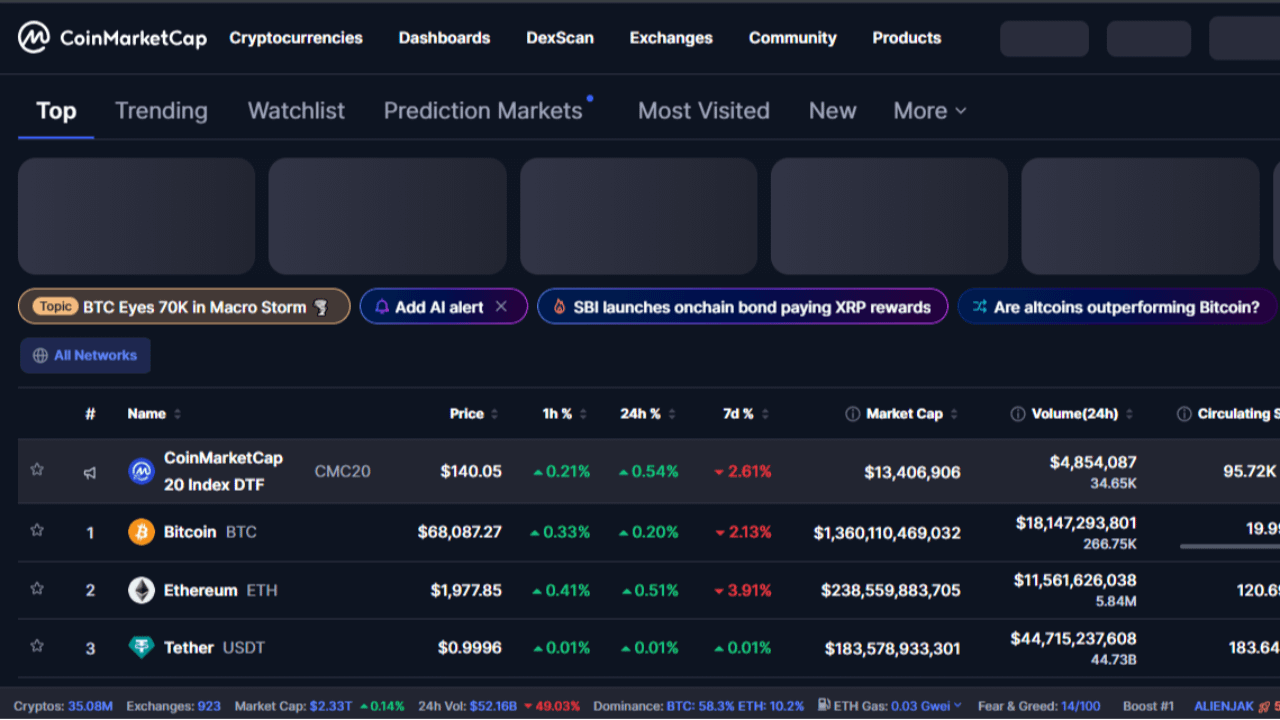Open the BTC Eyes 70K in Macro Storm topic

pos(184,307)
